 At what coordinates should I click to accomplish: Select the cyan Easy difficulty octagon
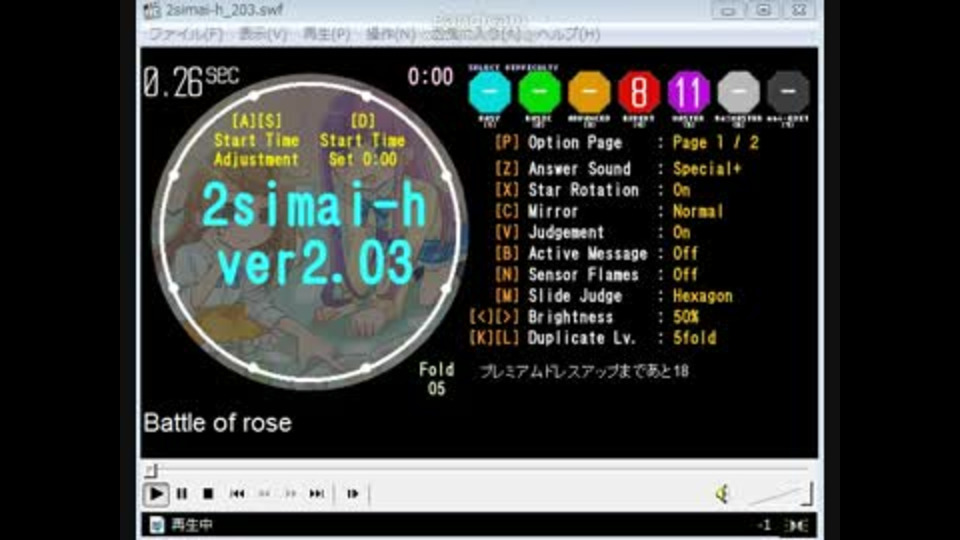pyautogui.click(x=489, y=92)
